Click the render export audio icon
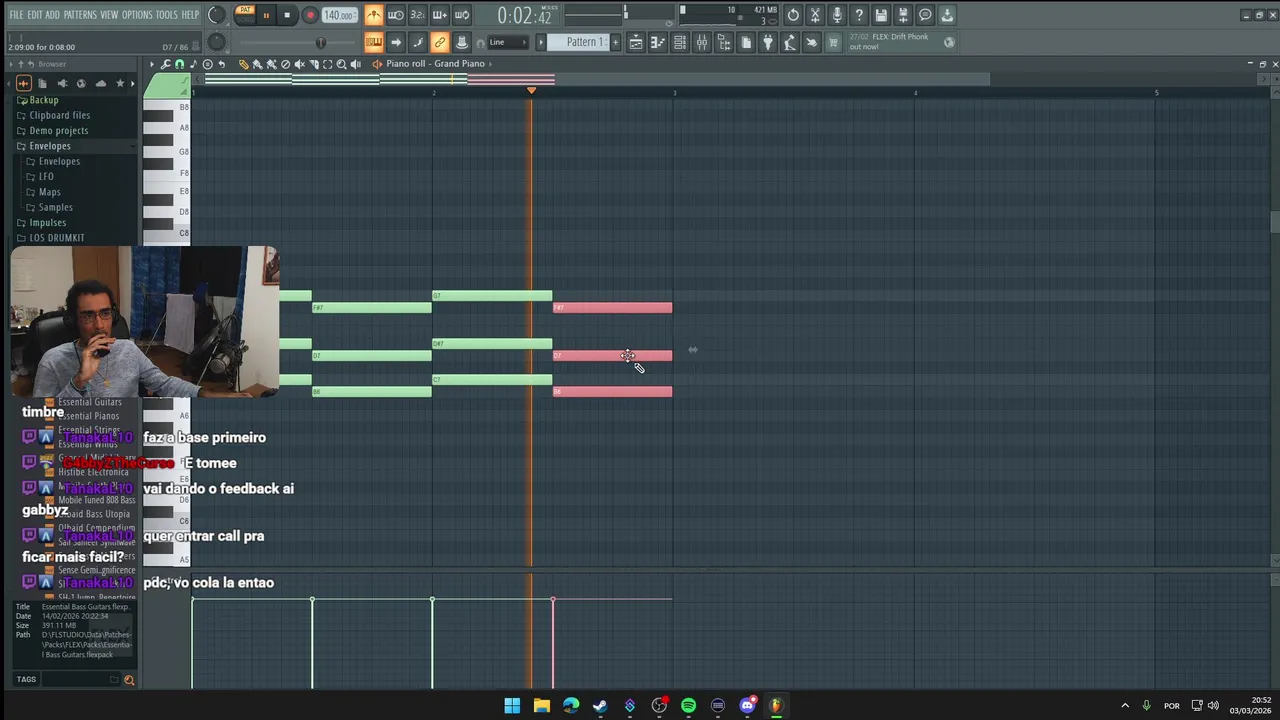This screenshot has width=1280, height=720. (x=903, y=15)
